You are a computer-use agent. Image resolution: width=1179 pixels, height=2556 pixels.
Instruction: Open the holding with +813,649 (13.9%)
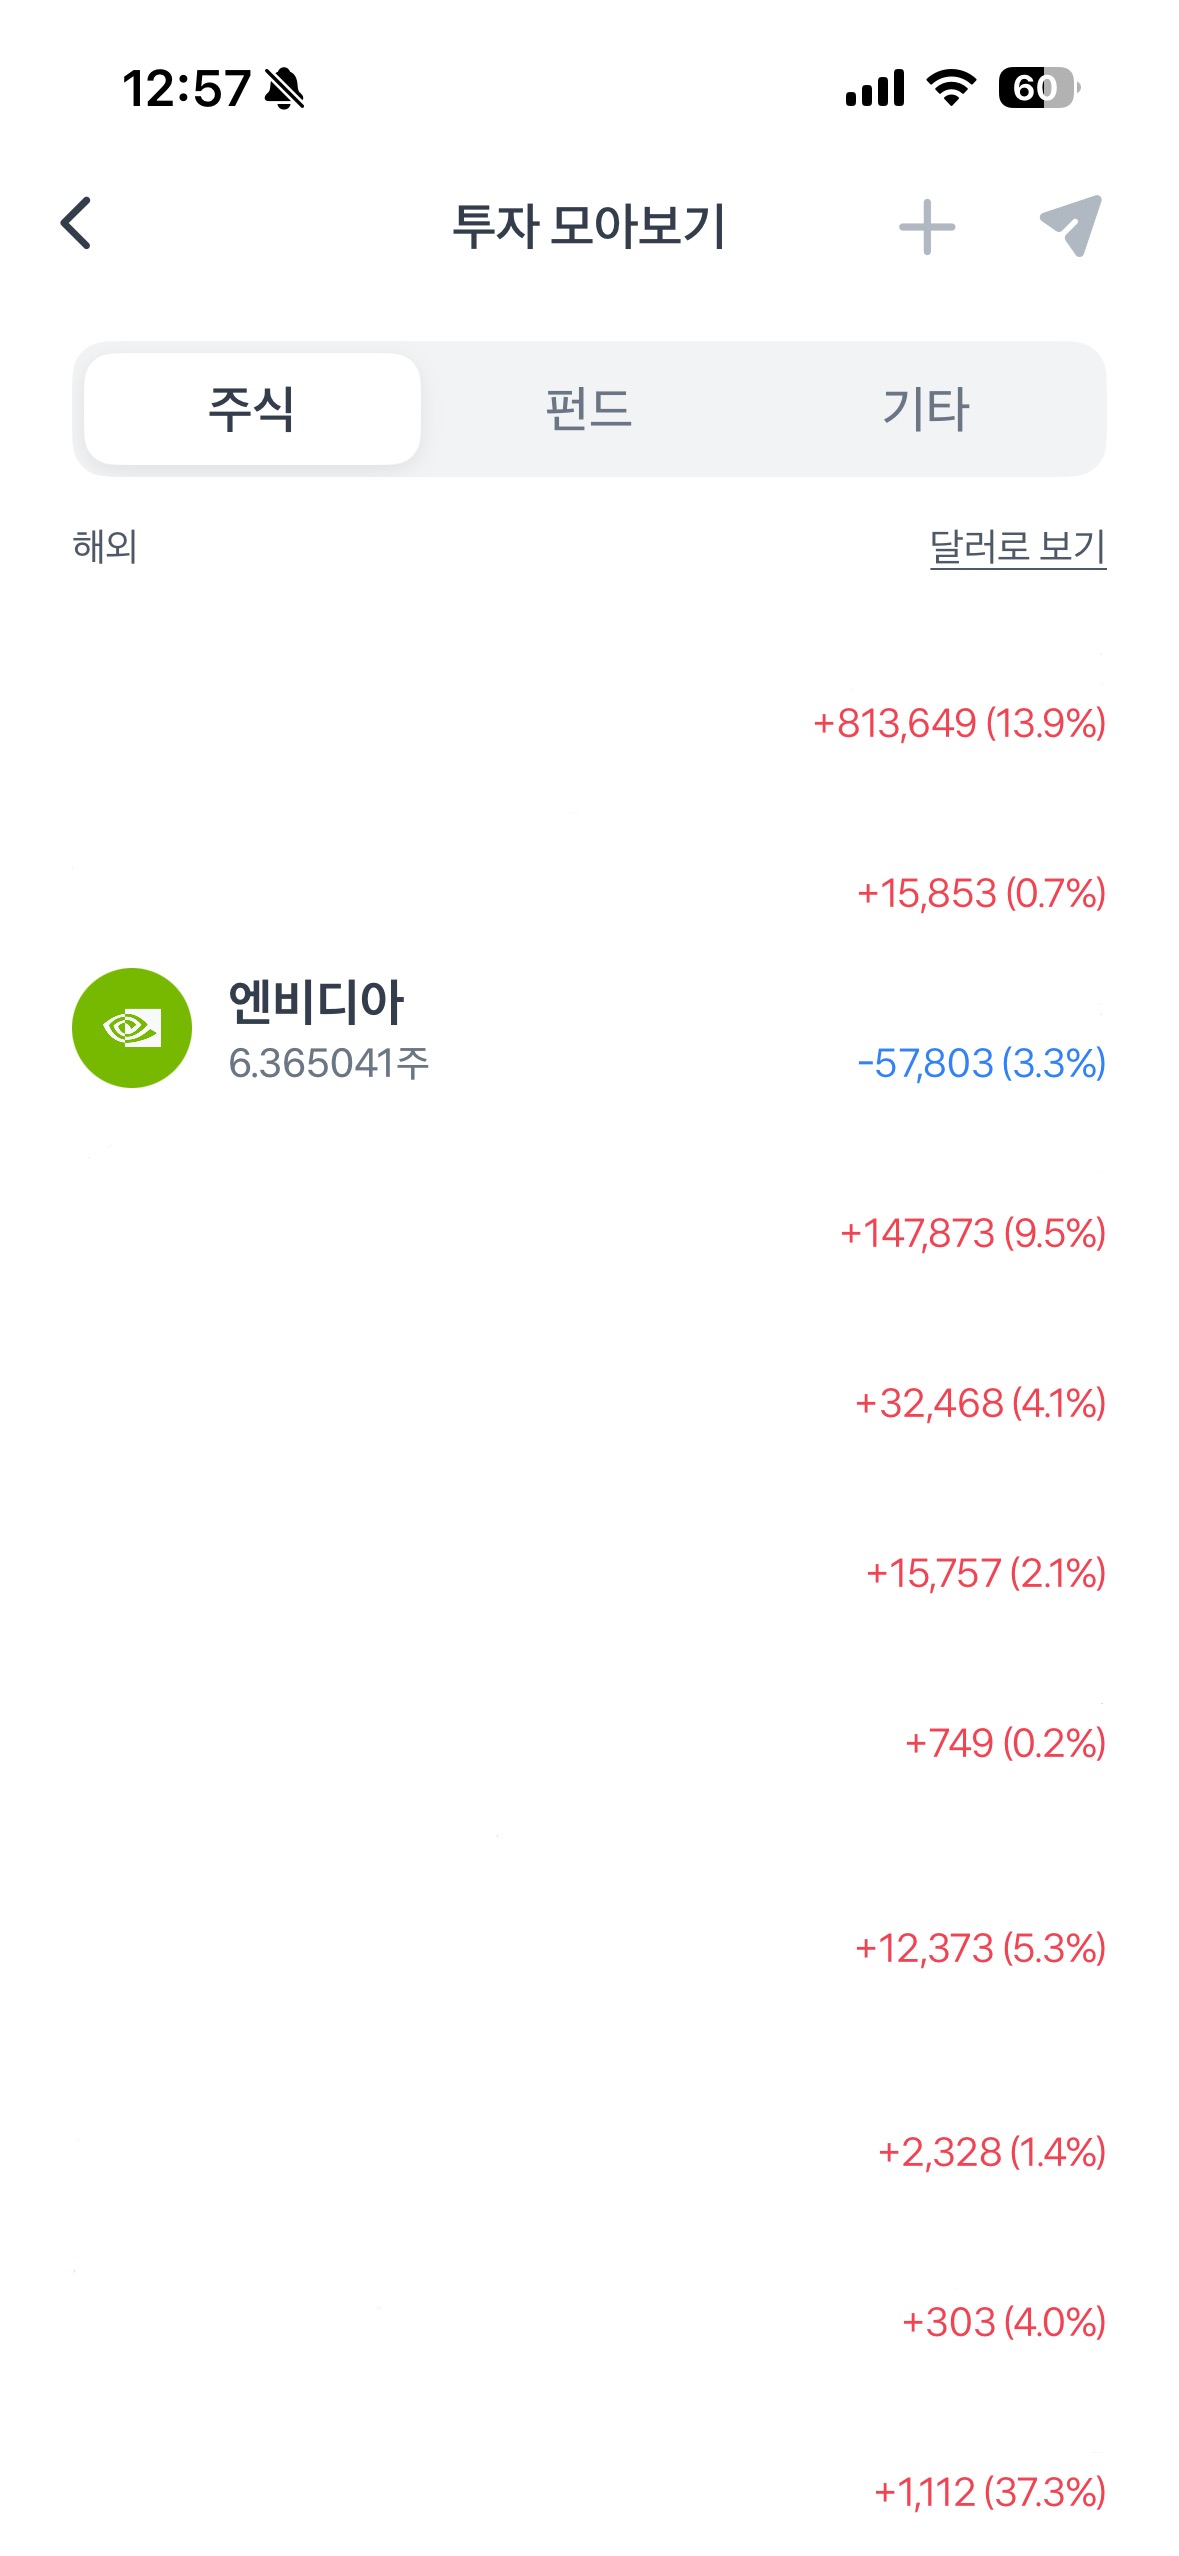pos(589,723)
